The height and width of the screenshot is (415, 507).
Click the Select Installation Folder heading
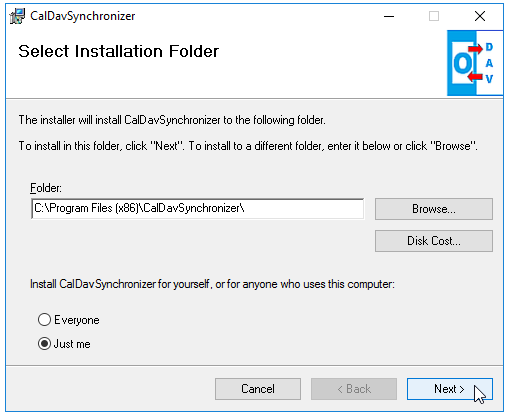coord(119,51)
